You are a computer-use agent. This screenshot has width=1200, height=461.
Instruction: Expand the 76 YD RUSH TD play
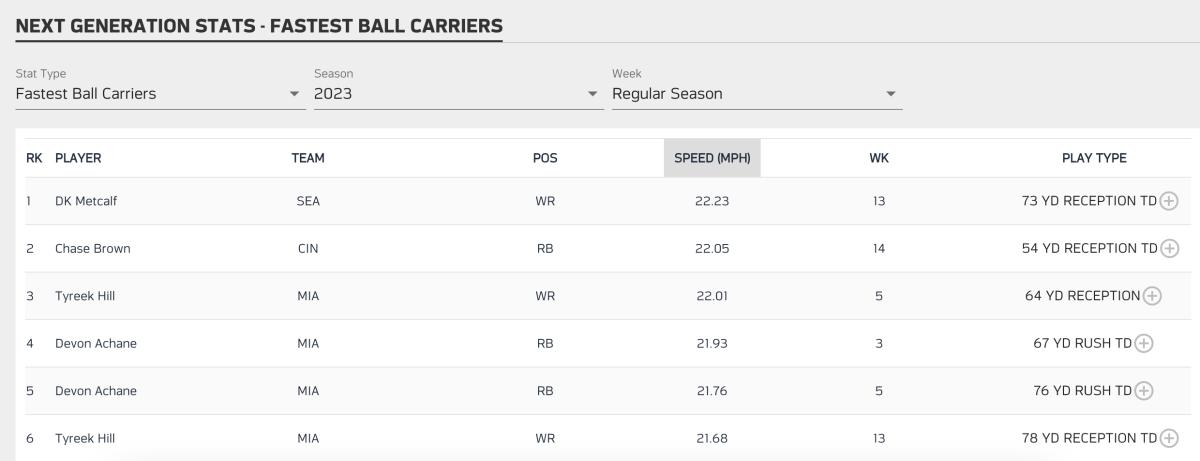[x=1144, y=391]
